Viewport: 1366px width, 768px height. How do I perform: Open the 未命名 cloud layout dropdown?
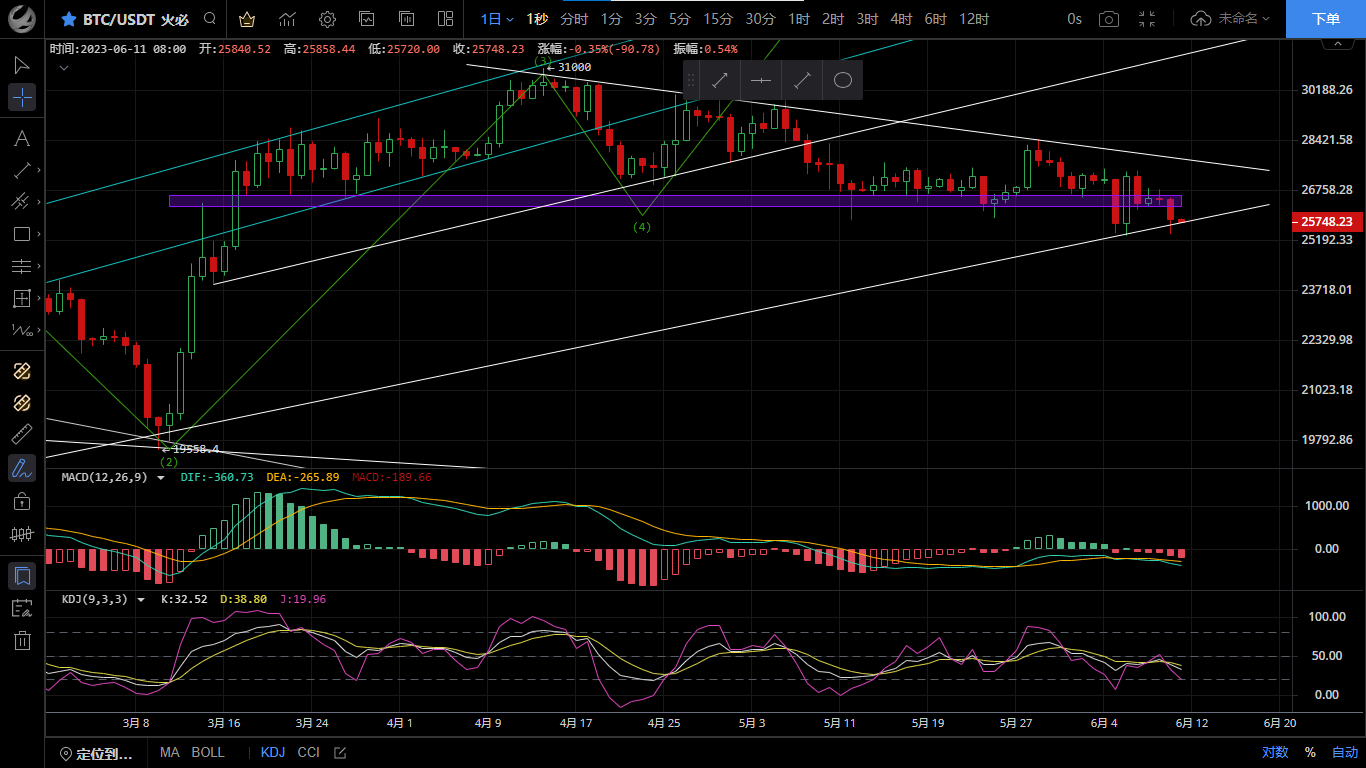click(1230, 19)
